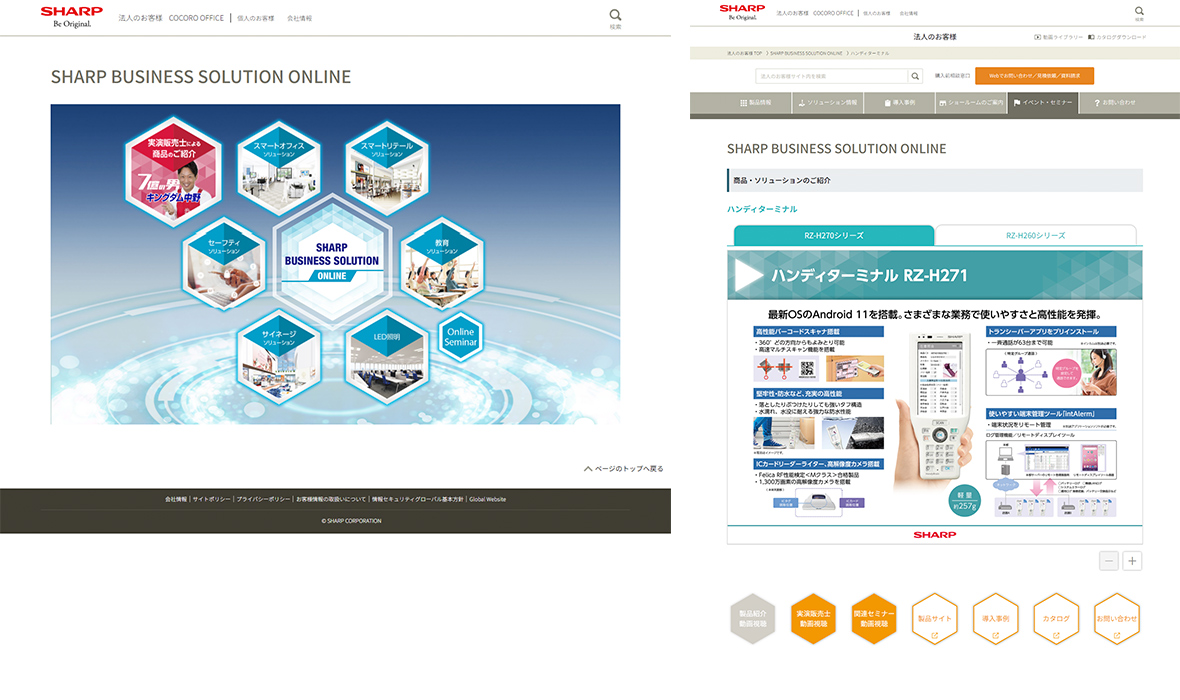Image resolution: width=1180 pixels, height=700 pixels.
Task: Select the RZ-H260シリーズ tab
Action: (1036, 236)
